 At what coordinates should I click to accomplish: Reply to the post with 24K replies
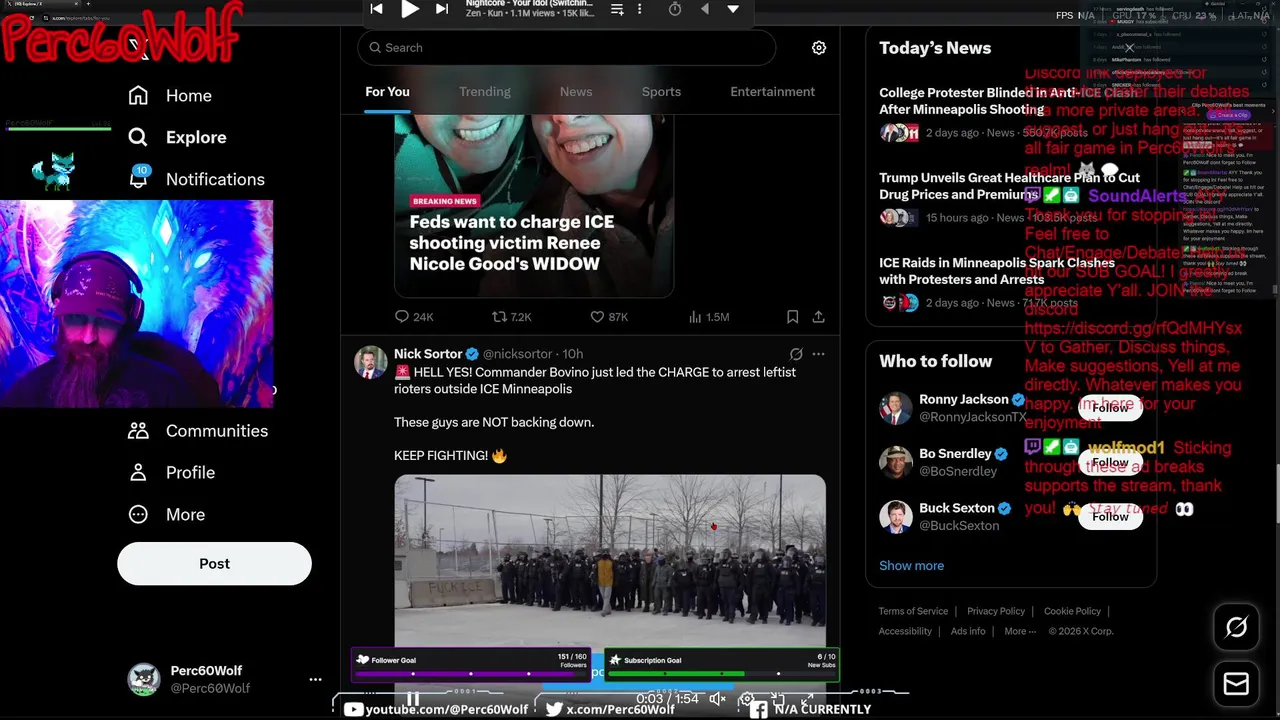pyautogui.click(x=414, y=317)
